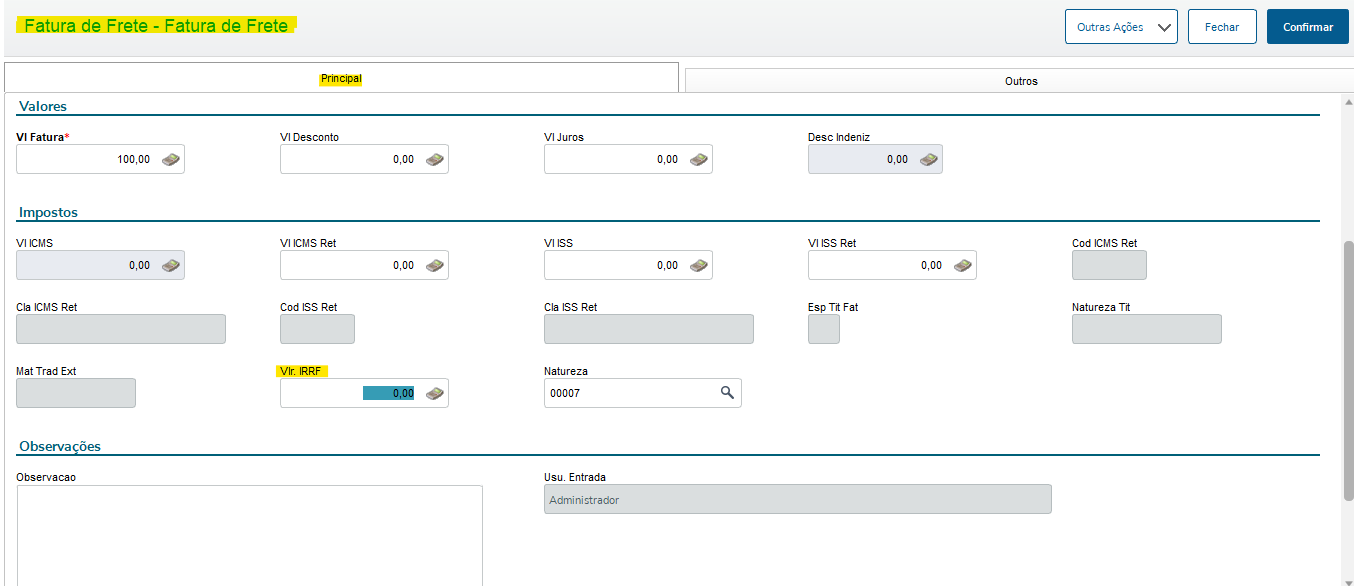Screen dimensions: 1354x586
Task: Switch to the Outros tab
Action: click(x=1020, y=81)
